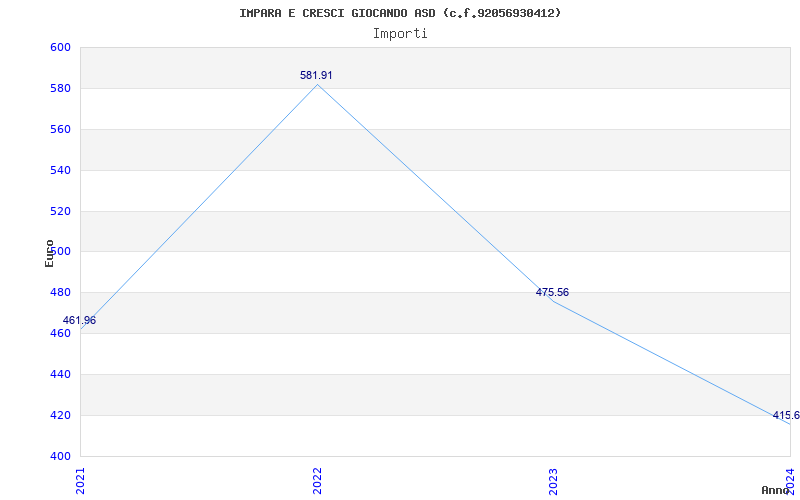800x500 pixels.
Task: Click the Euro axis title
Action: 49,253
